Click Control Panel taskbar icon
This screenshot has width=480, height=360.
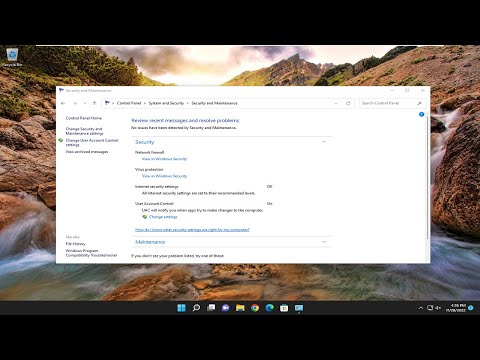(x=299, y=308)
